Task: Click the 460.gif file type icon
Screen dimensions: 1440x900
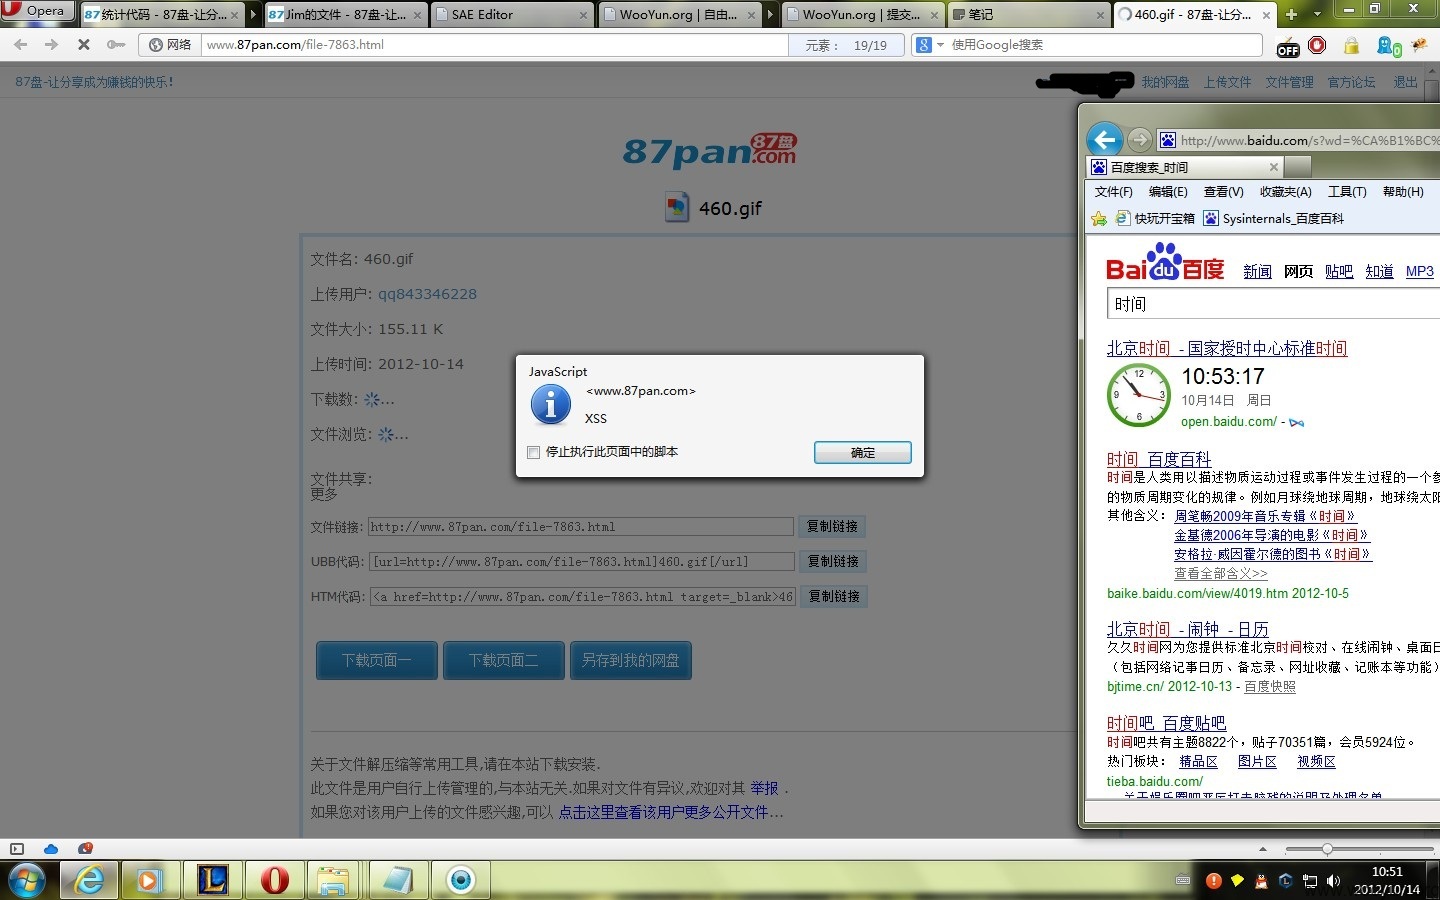Action: click(x=677, y=207)
